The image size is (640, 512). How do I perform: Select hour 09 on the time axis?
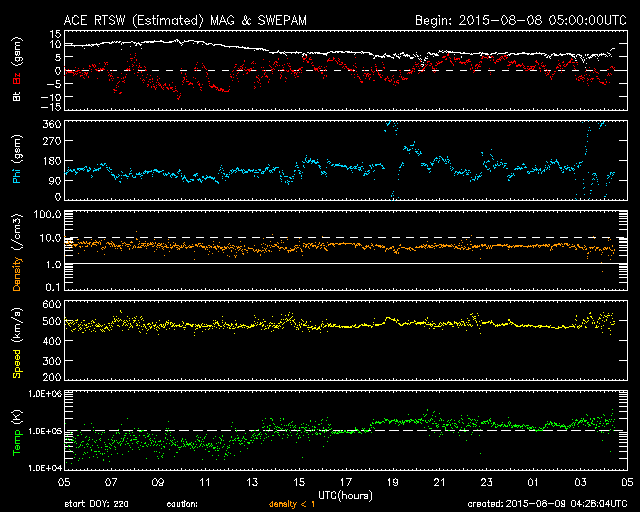[158, 482]
